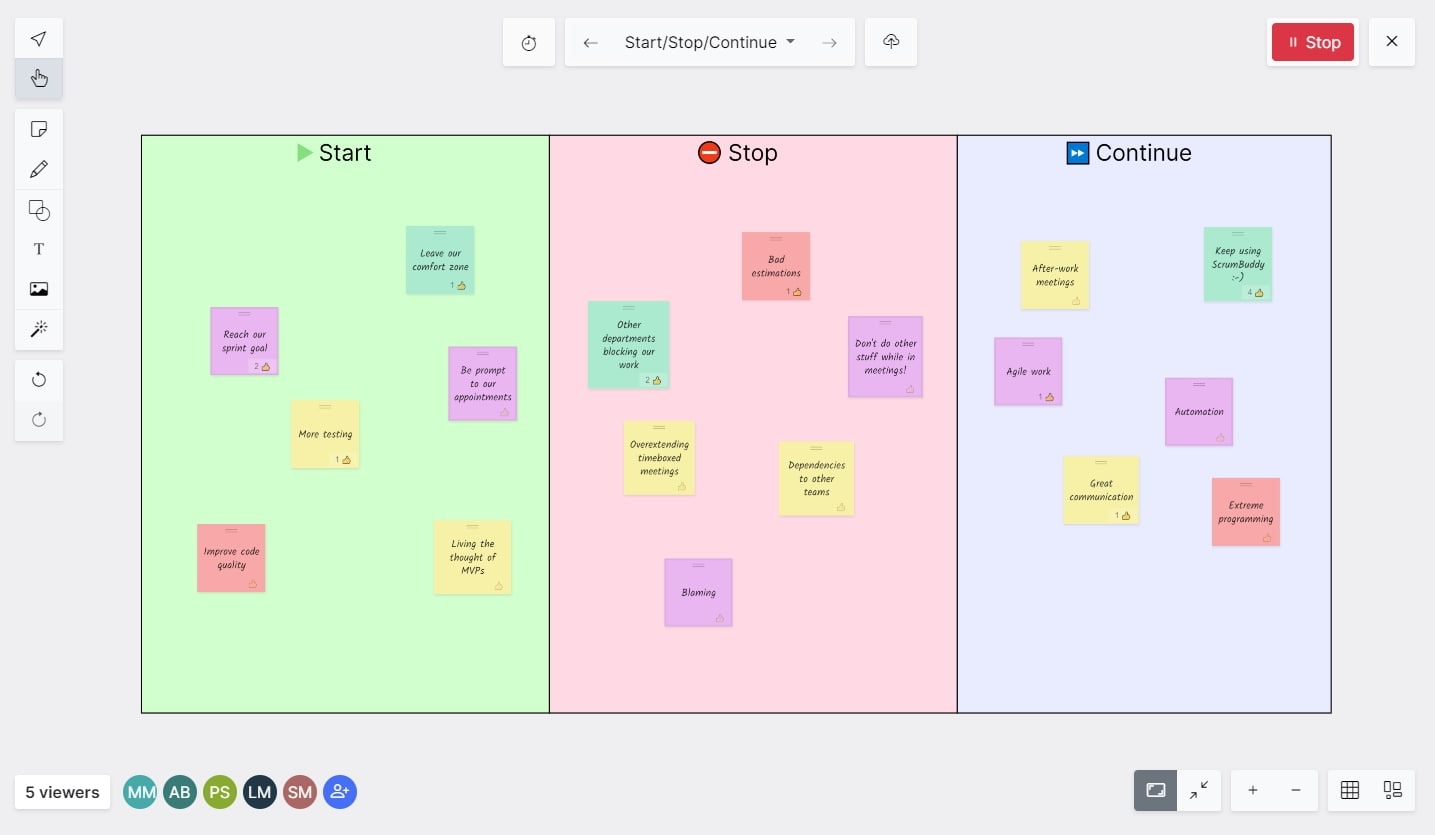This screenshot has height=835, width=1435.
Task: Switch on the layout arrangement view
Action: tap(1392, 790)
